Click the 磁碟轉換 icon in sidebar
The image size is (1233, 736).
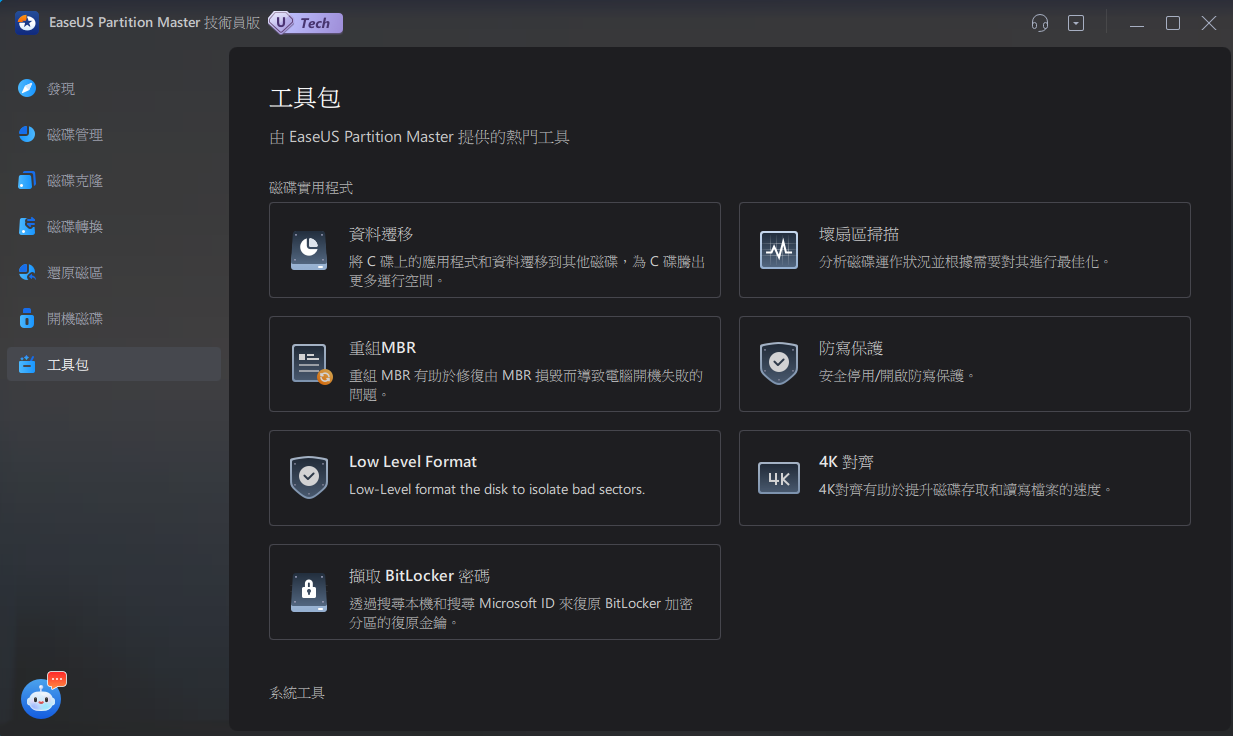pos(28,227)
